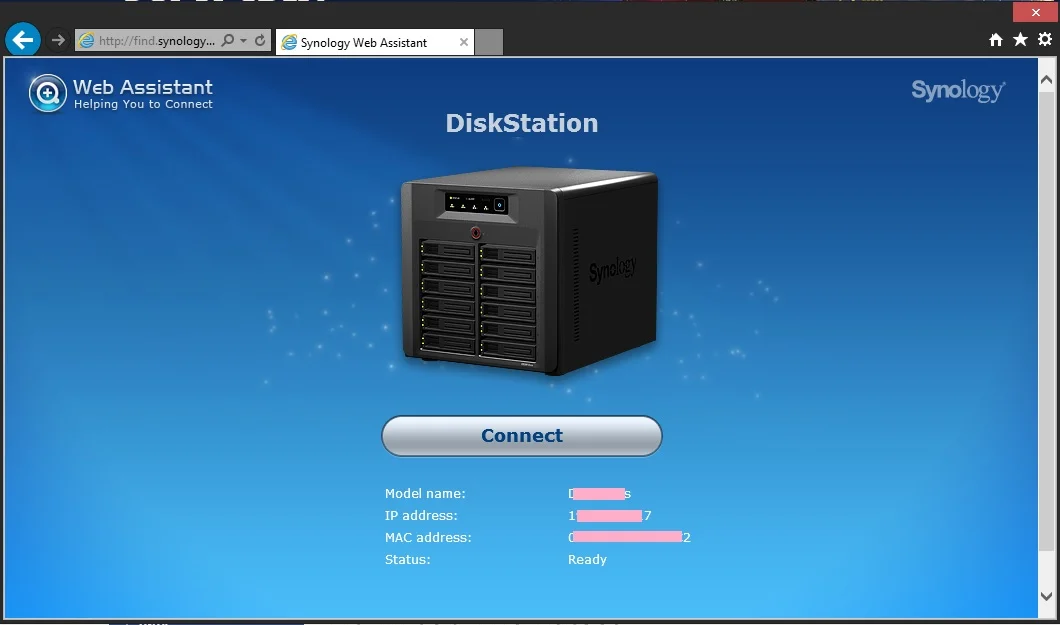Click the scrollbar up arrow
The height and width of the screenshot is (625, 1060).
pyautogui.click(x=1046, y=80)
